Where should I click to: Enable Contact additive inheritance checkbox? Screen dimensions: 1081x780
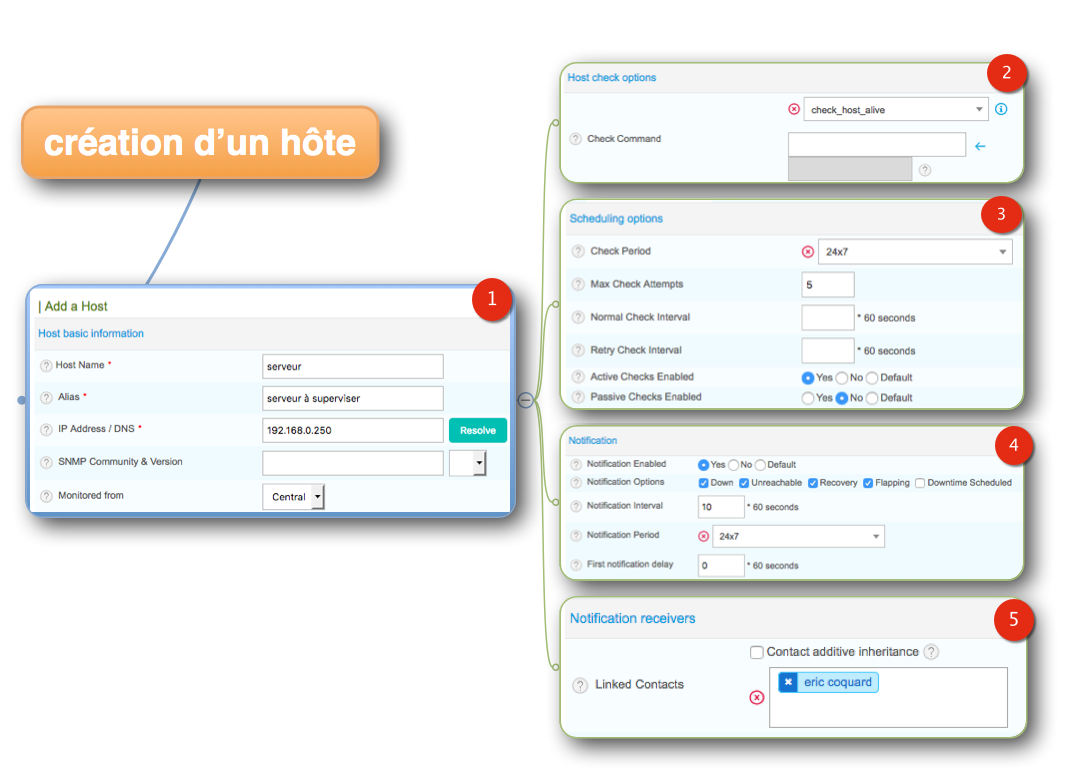pos(757,652)
